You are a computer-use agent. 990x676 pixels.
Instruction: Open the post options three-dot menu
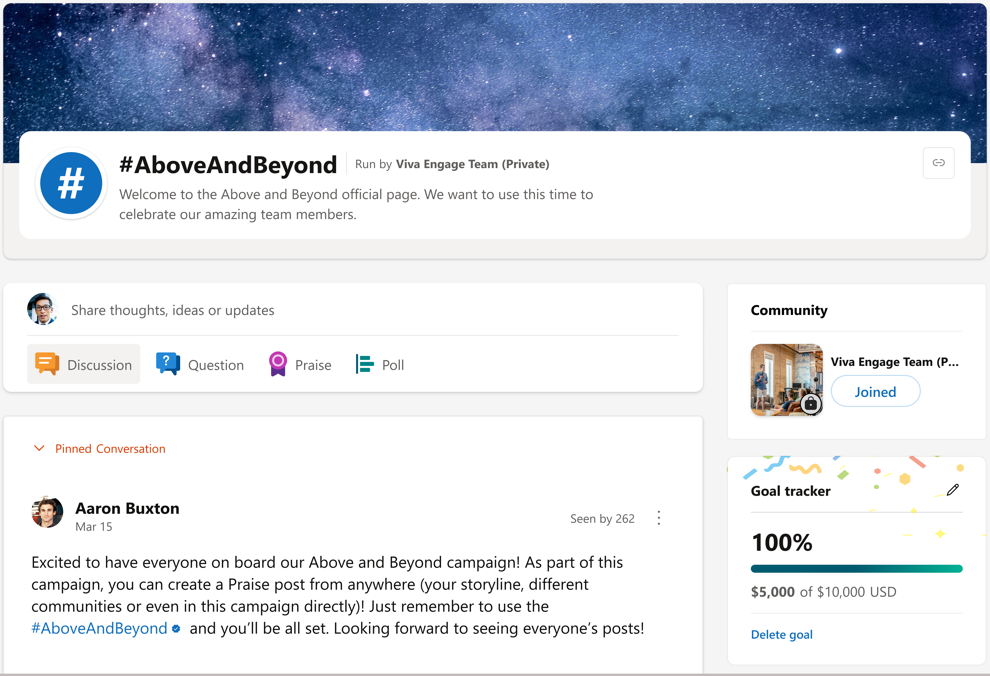click(x=659, y=518)
